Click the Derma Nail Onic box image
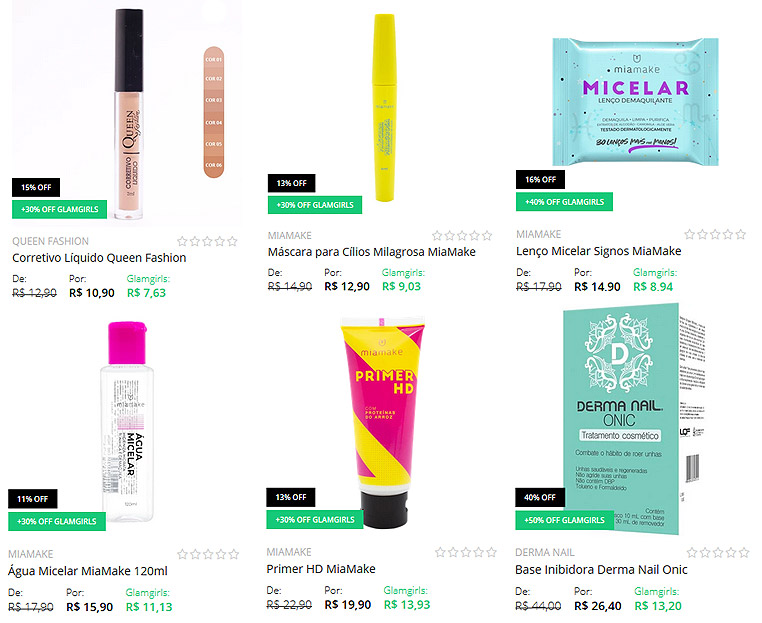 [x=631, y=419]
